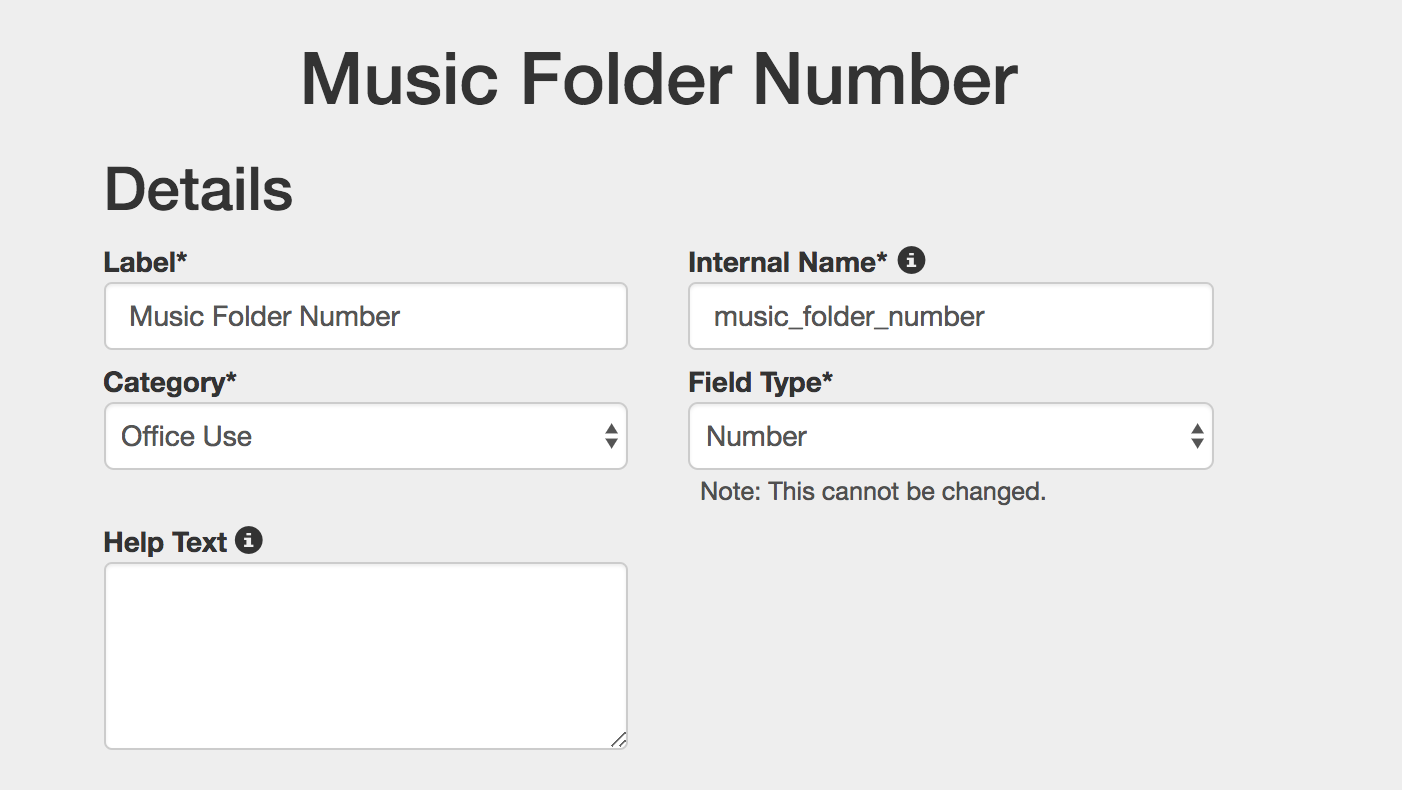Click the Label* field caption

146,262
